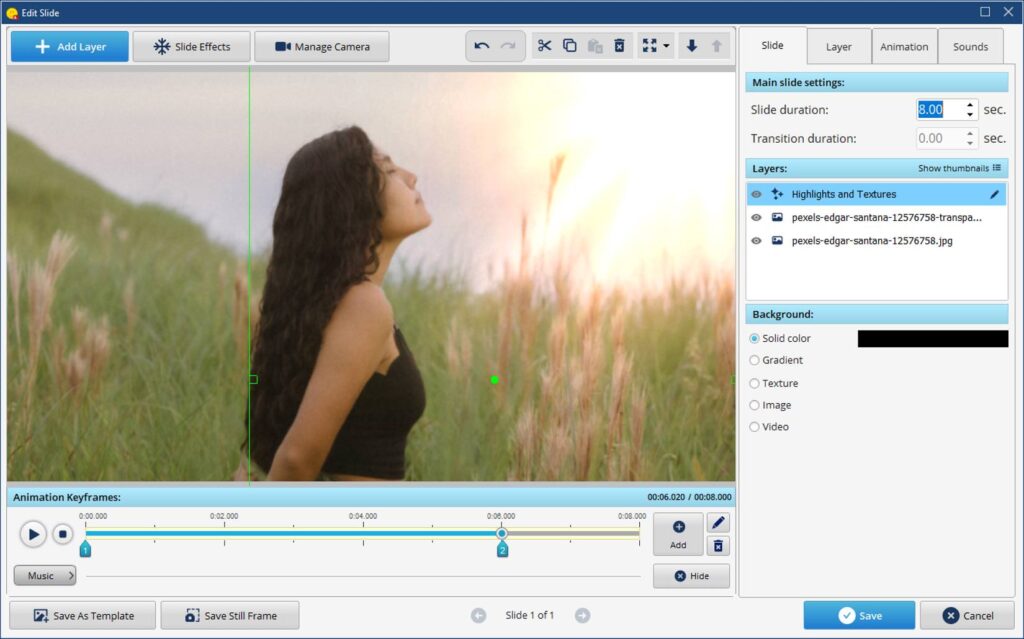This screenshot has height=639, width=1024.
Task: Click image icon of 12576758.jpg layer
Action: pyautogui.click(x=777, y=240)
